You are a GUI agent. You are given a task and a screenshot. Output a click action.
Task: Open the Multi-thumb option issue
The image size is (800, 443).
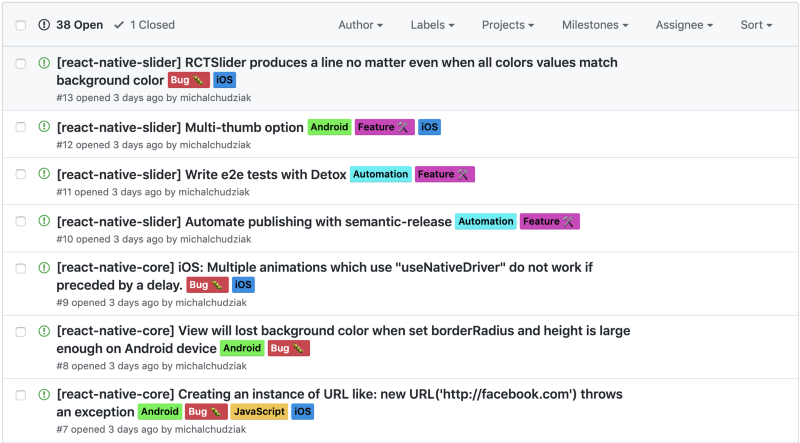pyautogui.click(x=180, y=127)
